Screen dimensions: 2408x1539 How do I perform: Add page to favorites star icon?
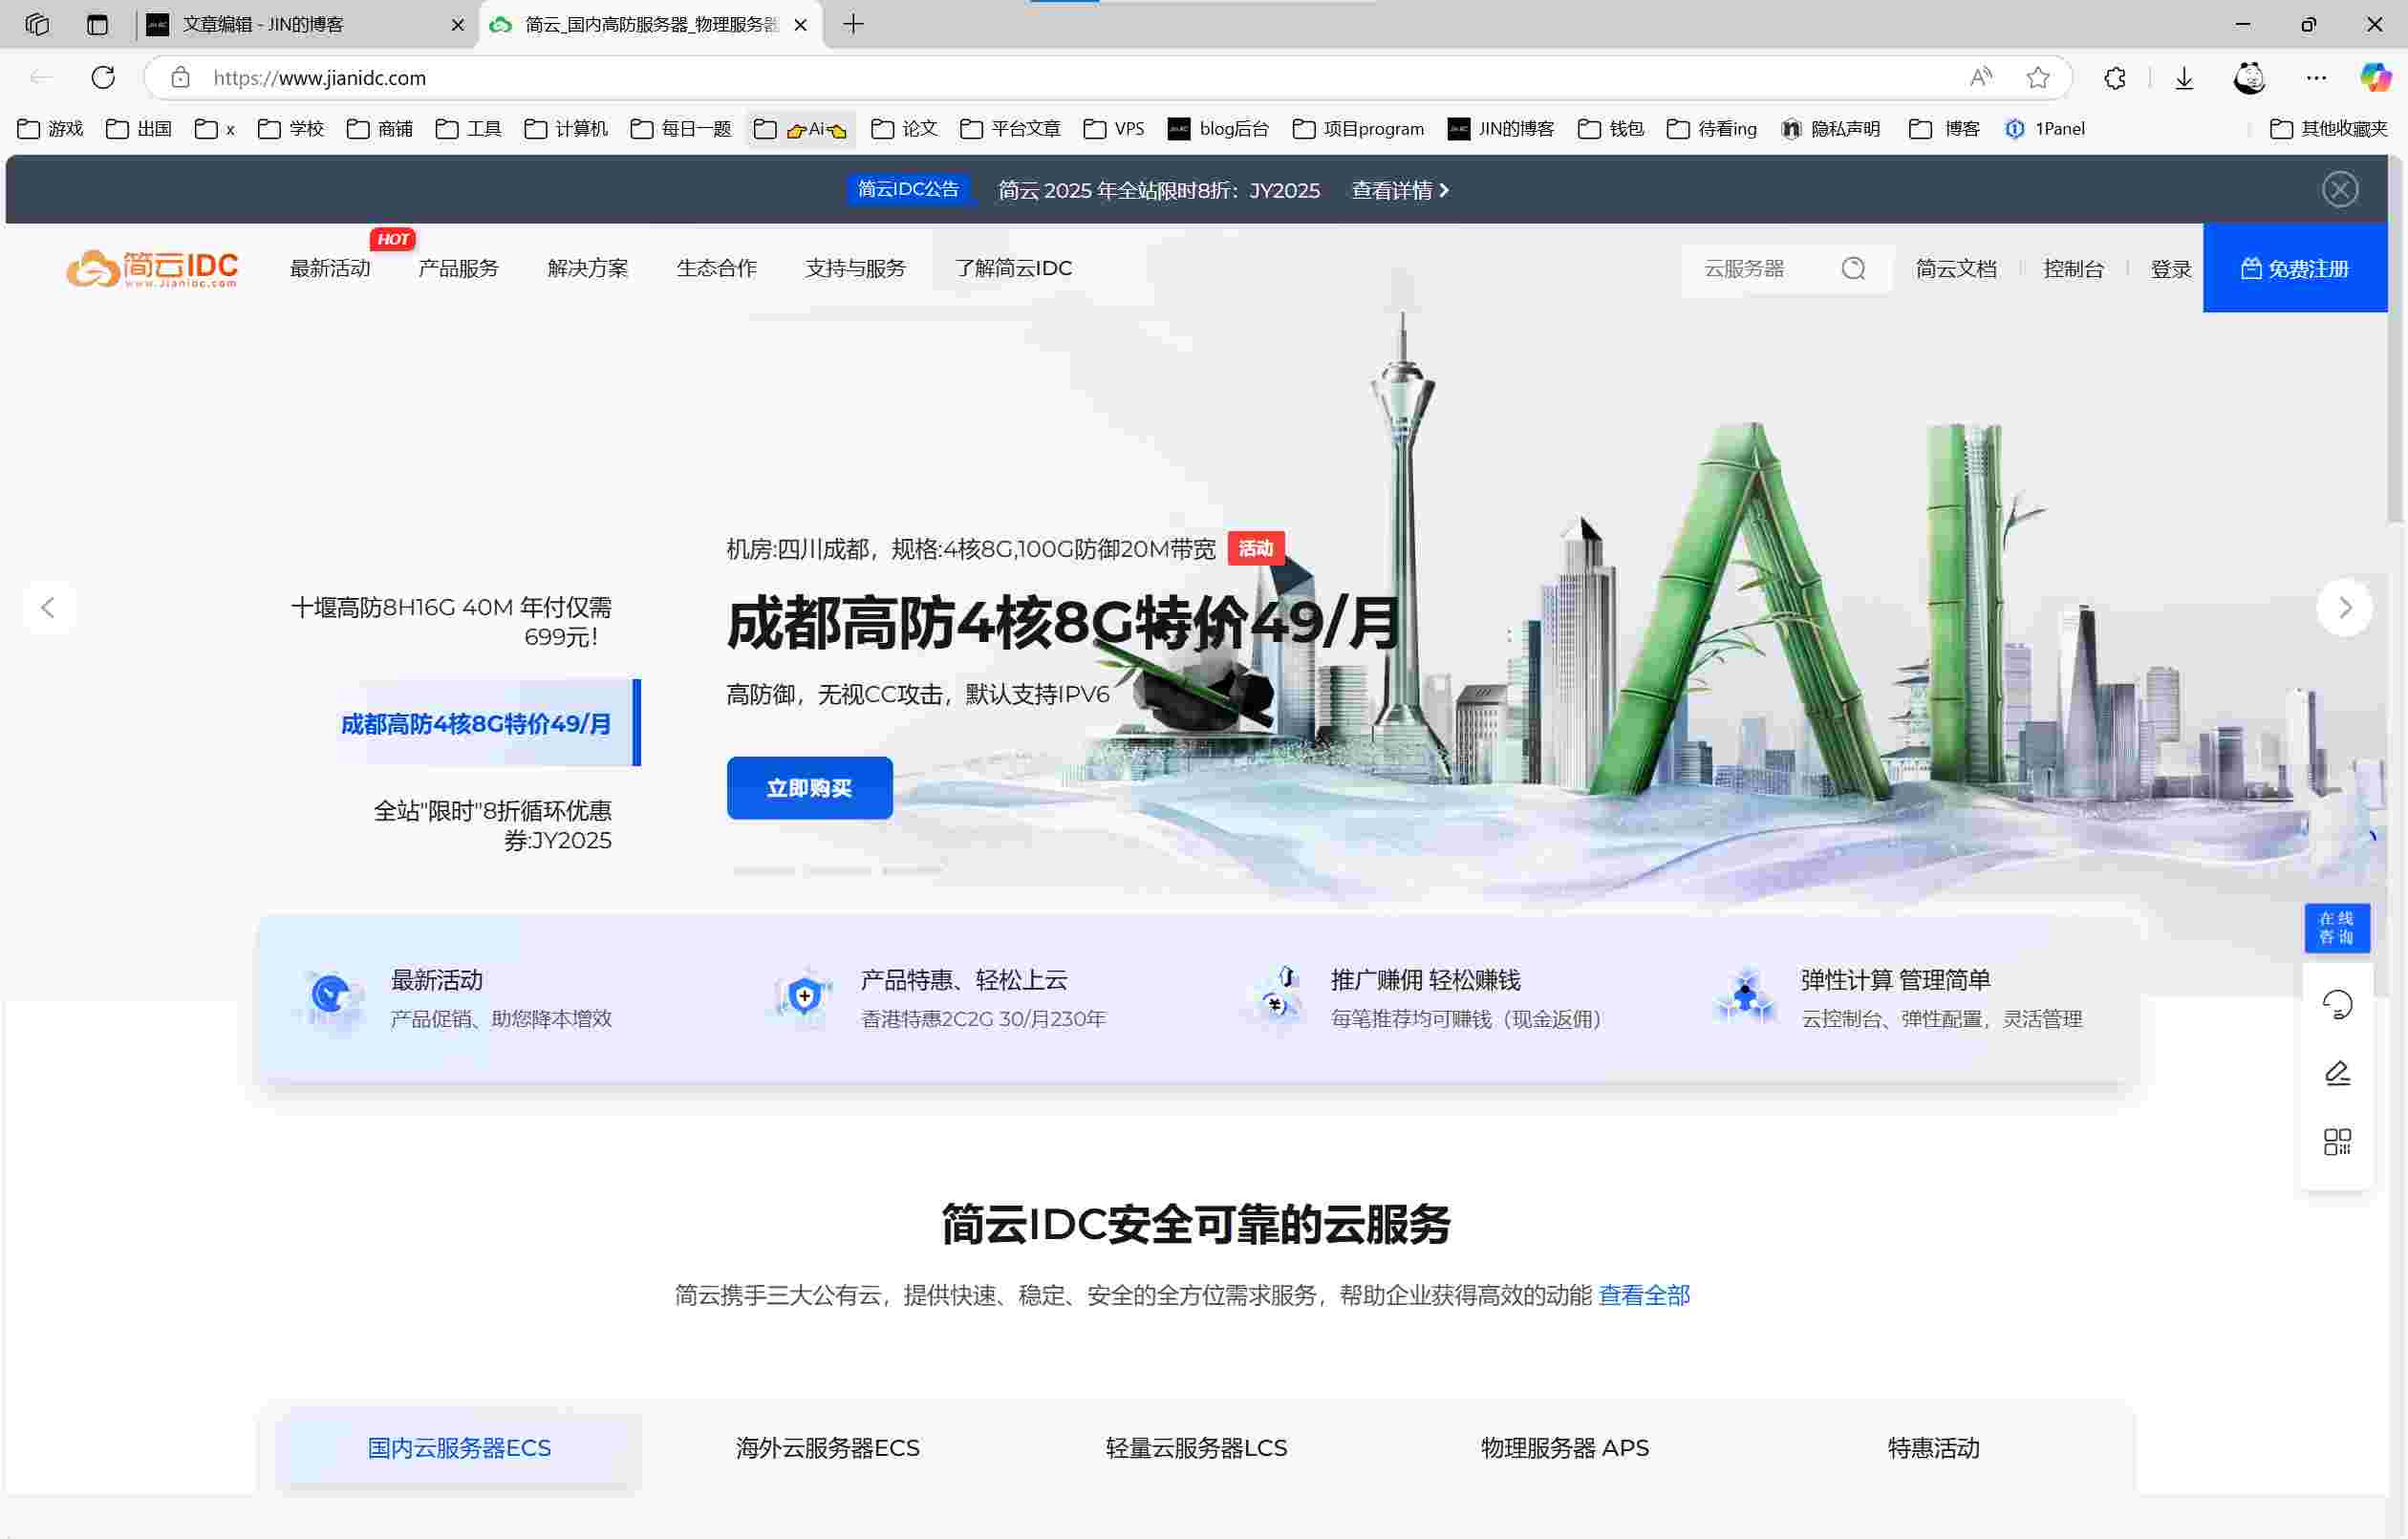click(2038, 77)
